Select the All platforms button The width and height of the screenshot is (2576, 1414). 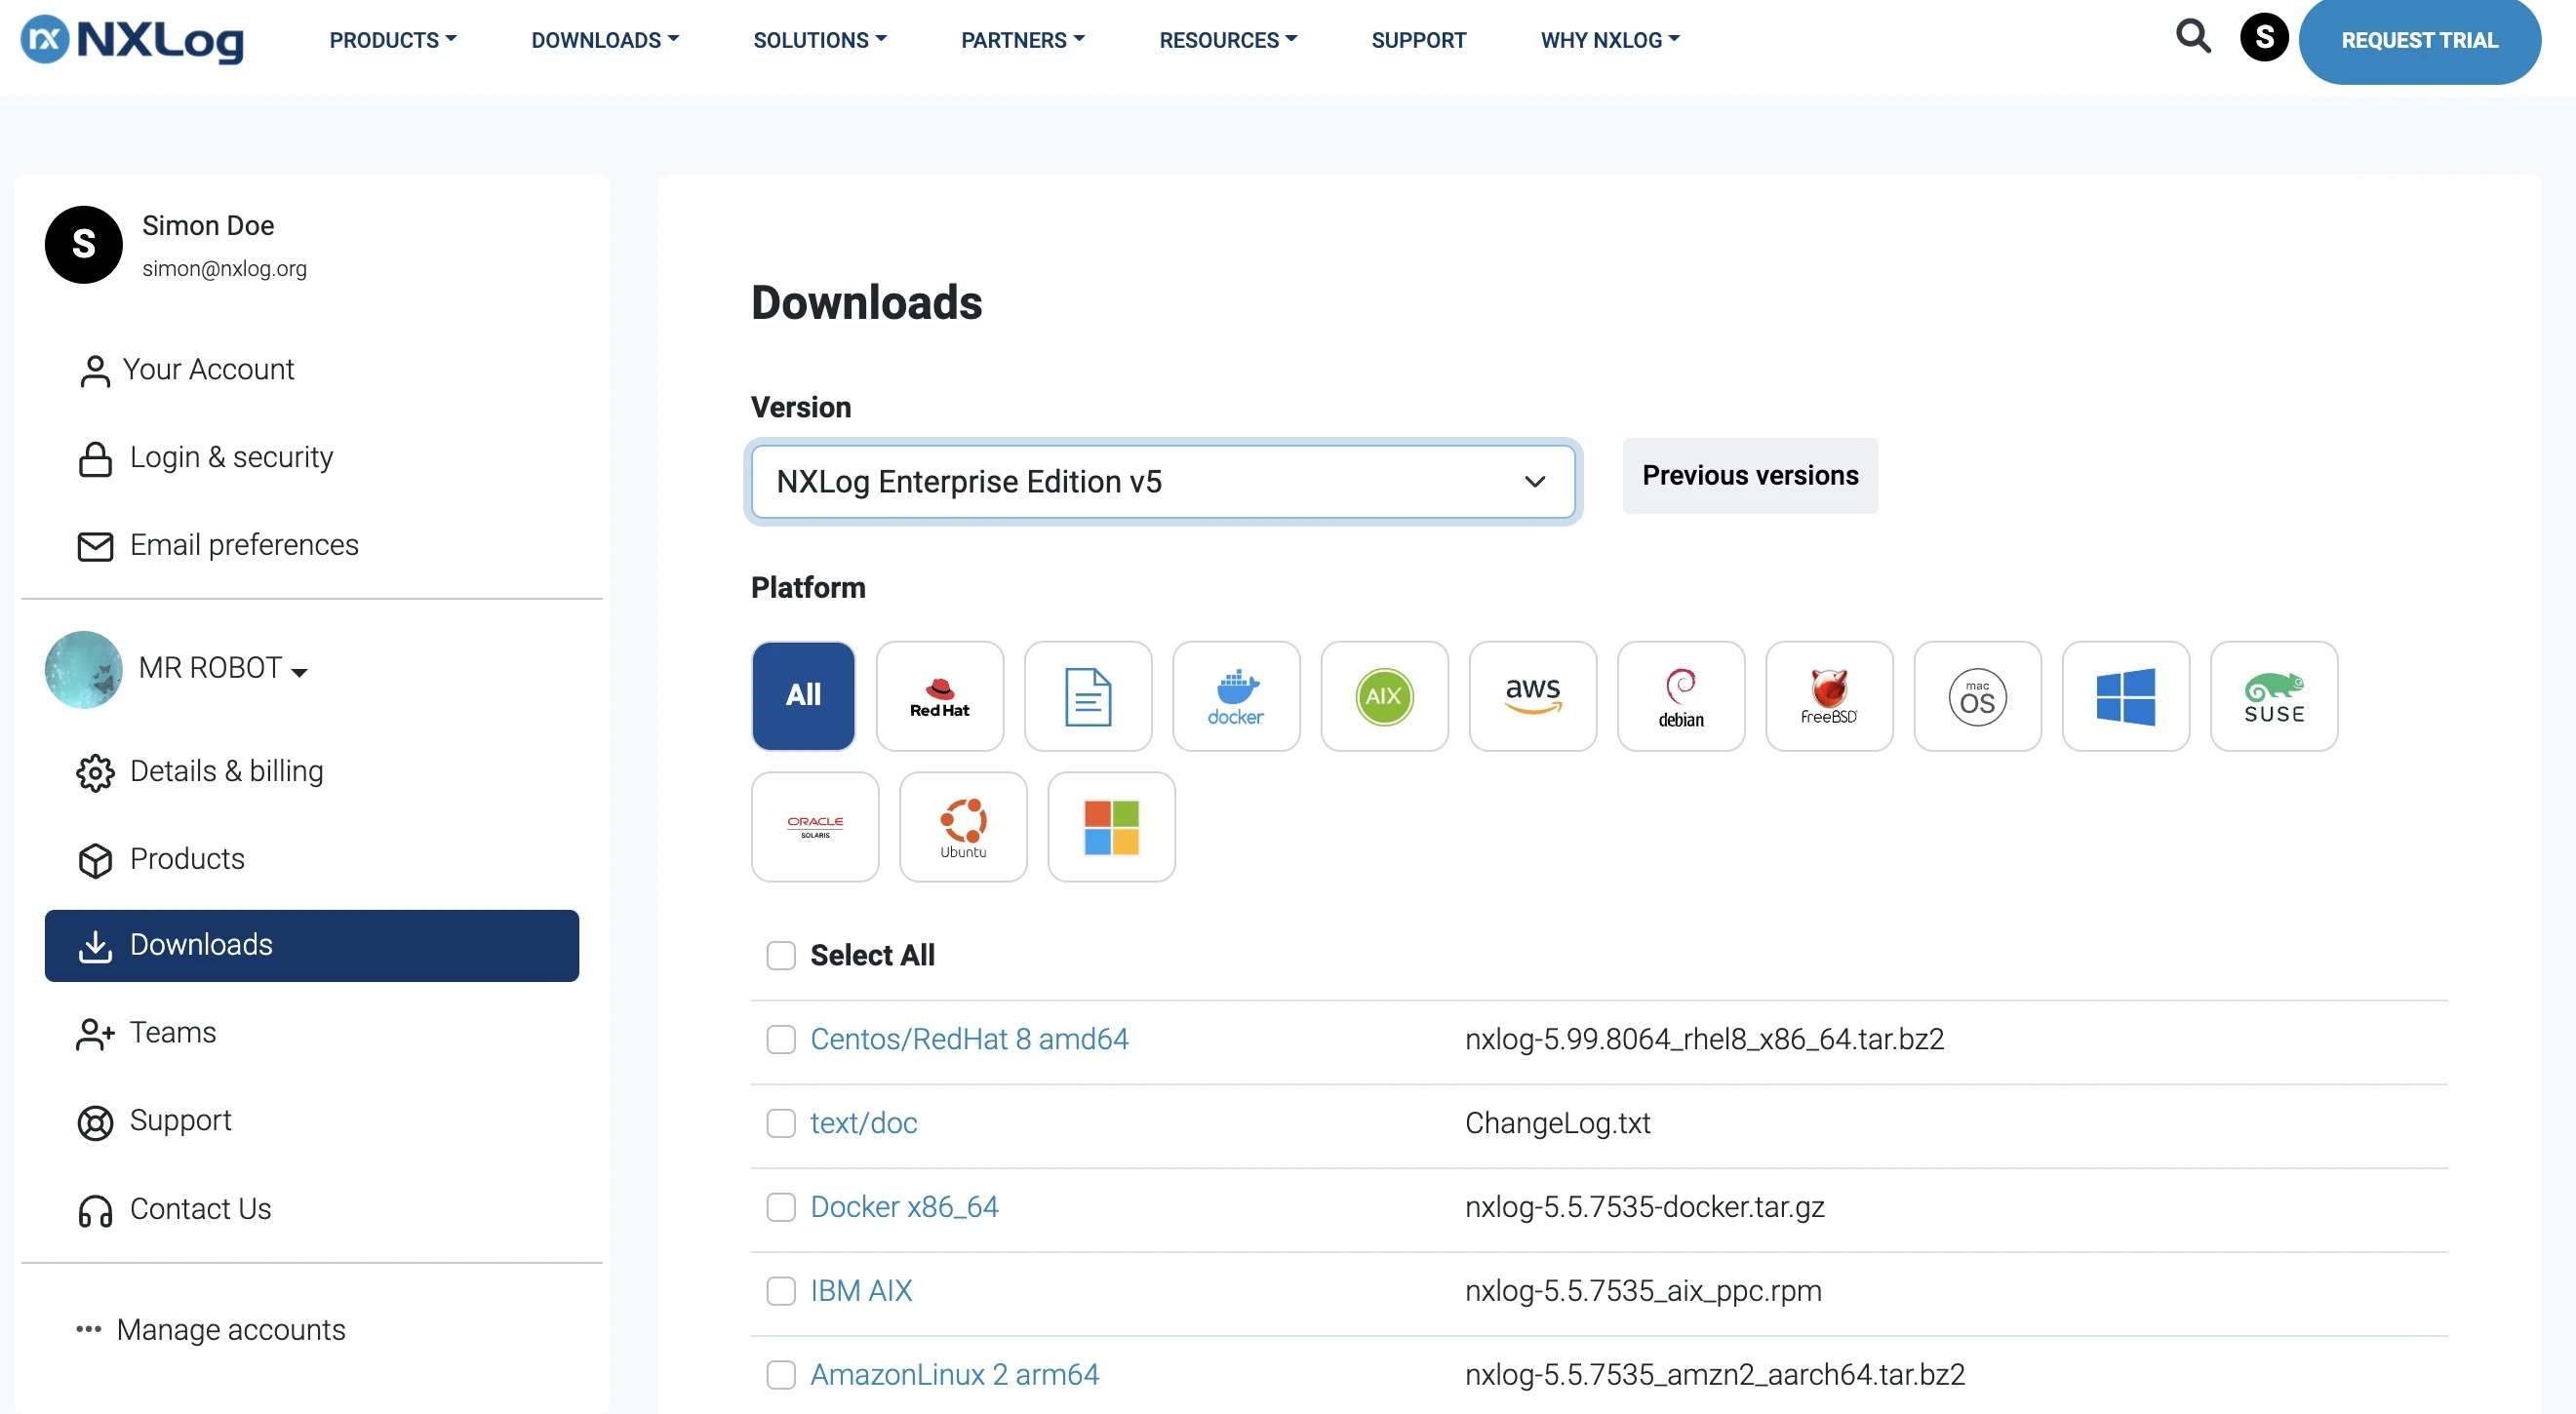[803, 696]
